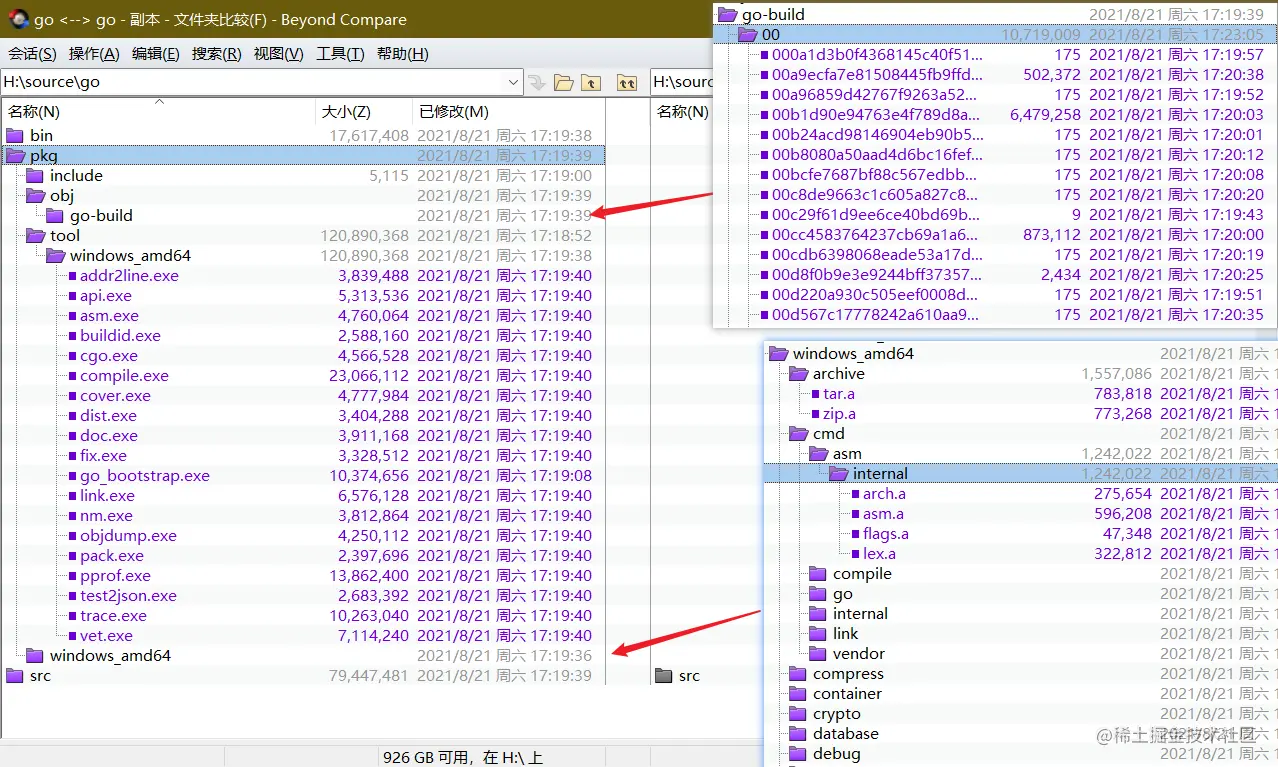This screenshot has width=1278, height=767.
Task: Open the 操作(A) menu
Action: pos(94,54)
